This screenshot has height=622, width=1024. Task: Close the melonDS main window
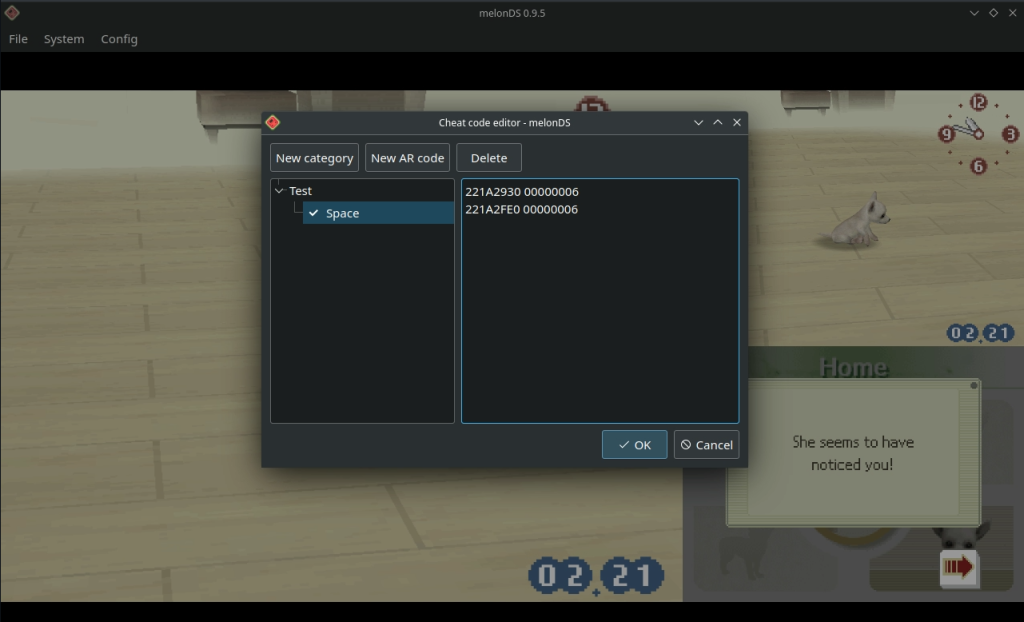(x=1012, y=12)
